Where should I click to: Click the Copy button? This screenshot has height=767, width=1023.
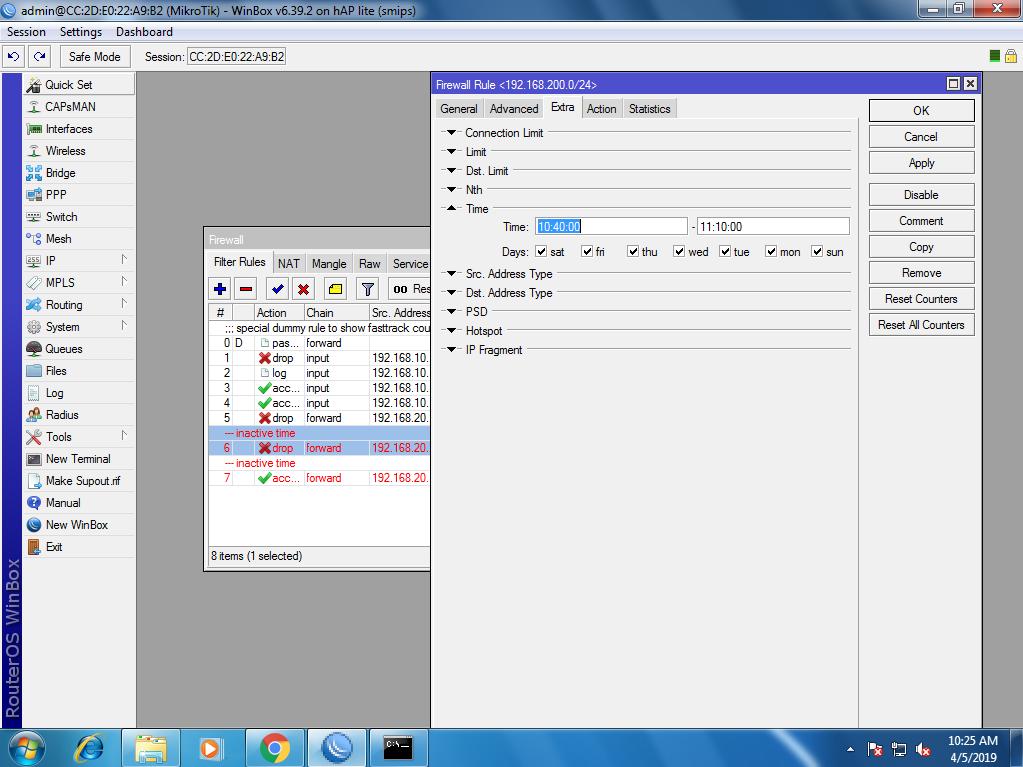pos(921,247)
